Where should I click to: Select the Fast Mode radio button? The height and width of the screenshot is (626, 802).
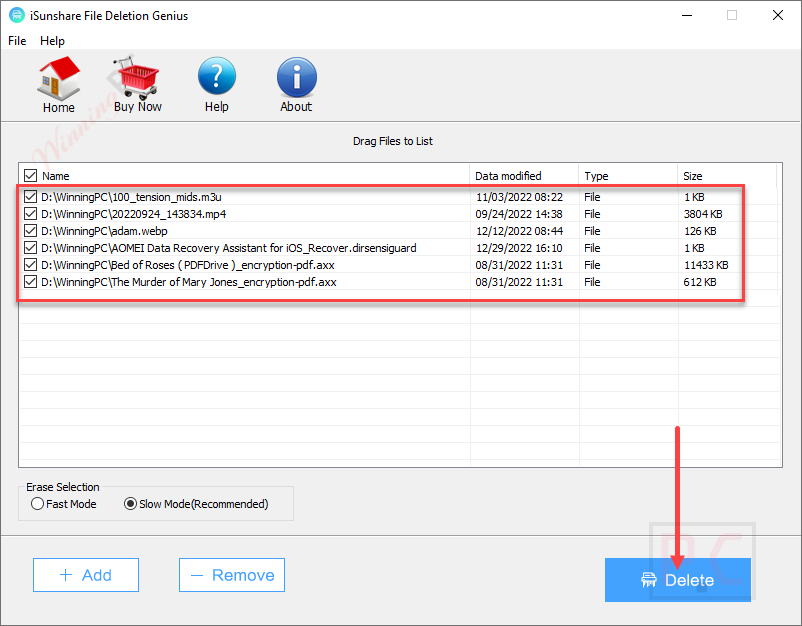37,504
